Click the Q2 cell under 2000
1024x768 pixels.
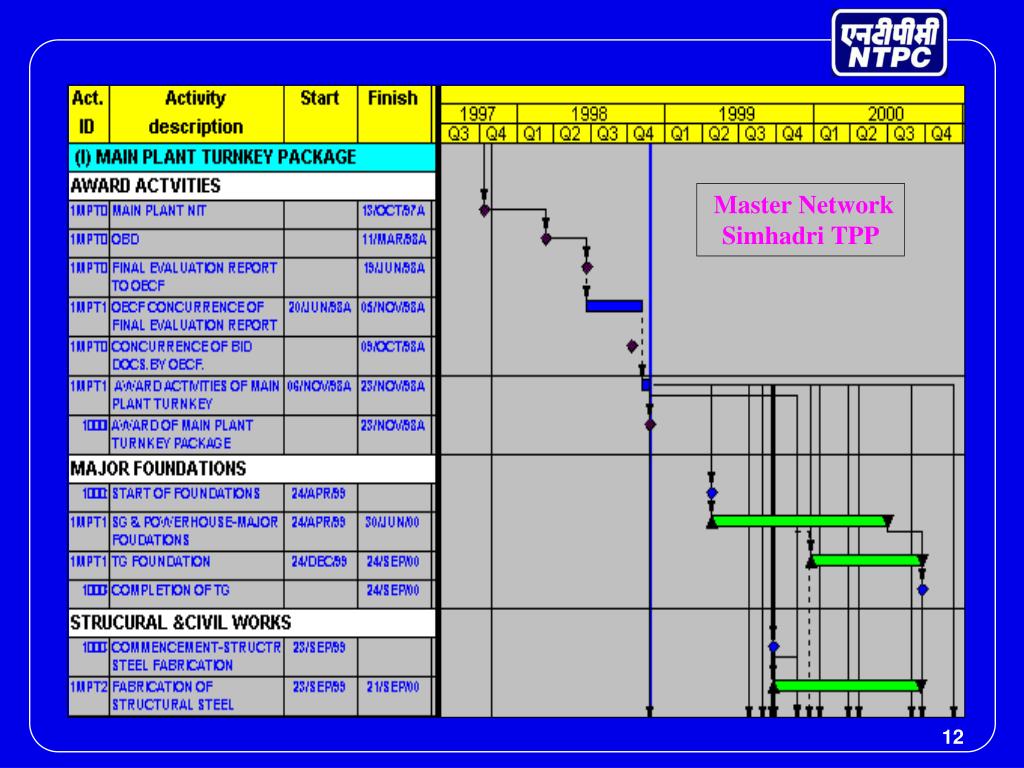point(867,134)
